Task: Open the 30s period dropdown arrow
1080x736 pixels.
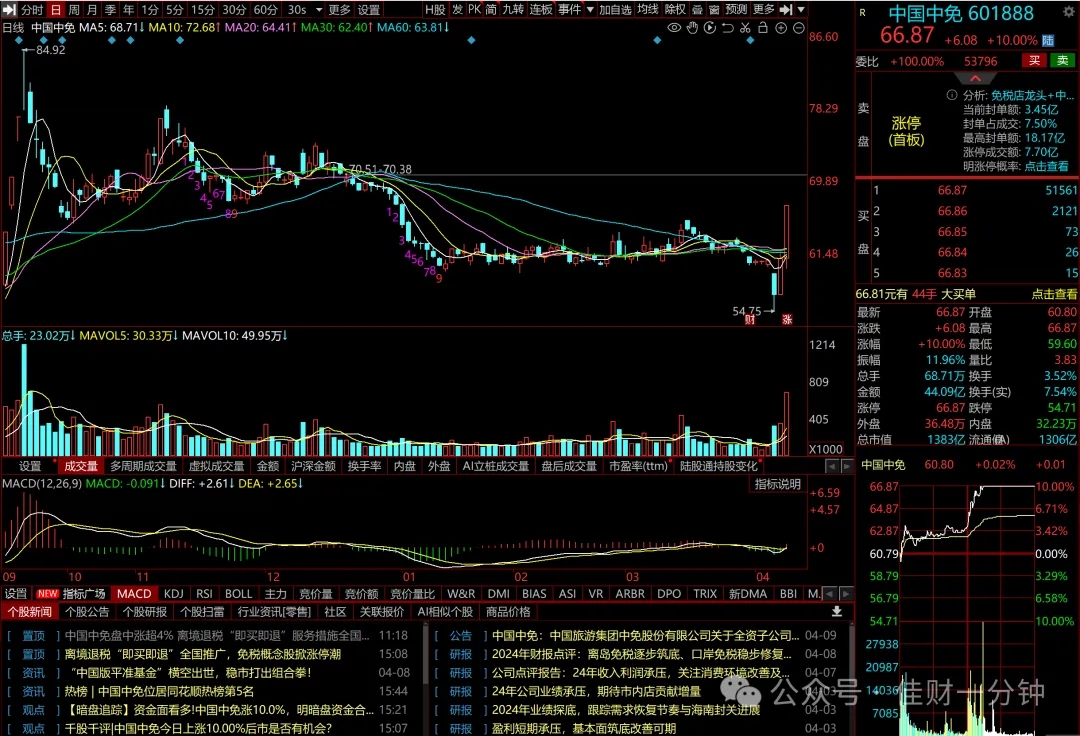Action: click(319, 10)
